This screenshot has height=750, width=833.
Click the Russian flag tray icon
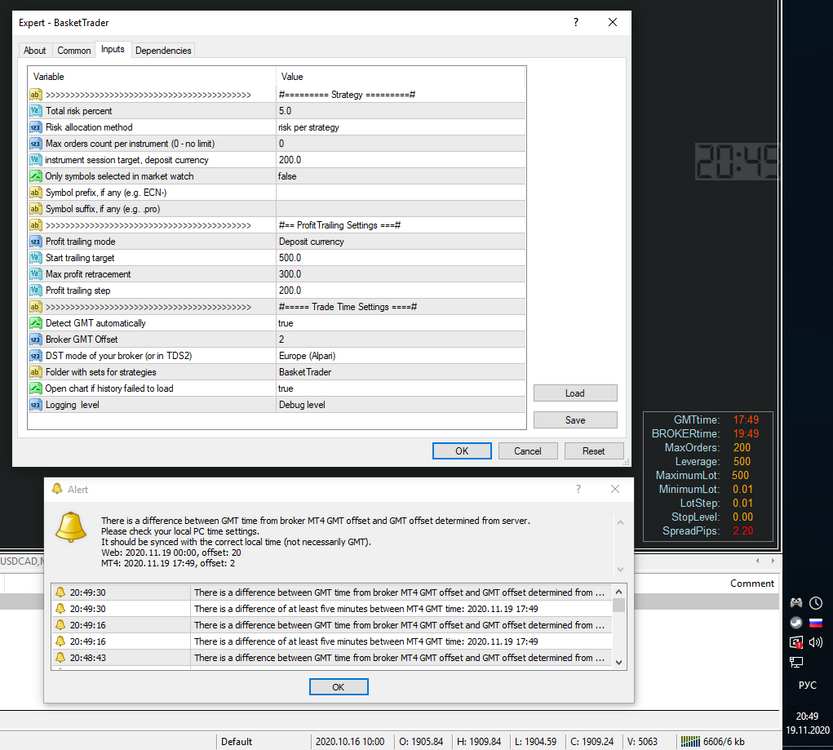816,623
